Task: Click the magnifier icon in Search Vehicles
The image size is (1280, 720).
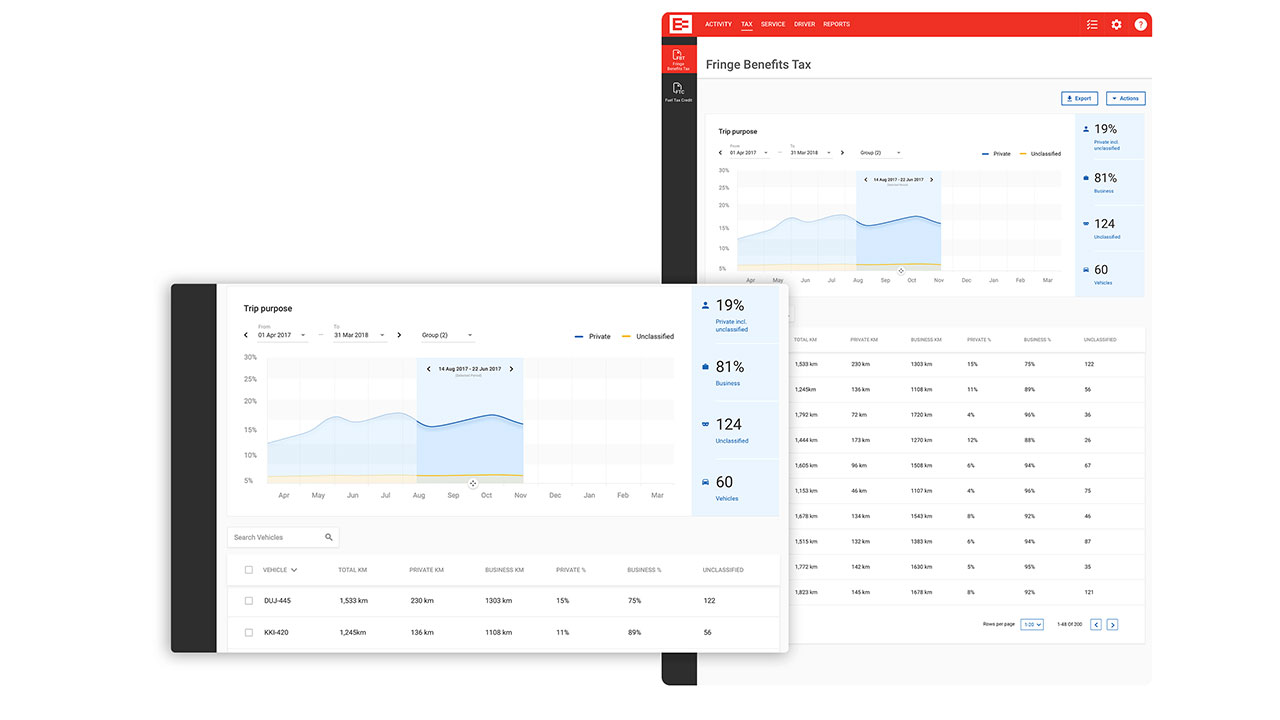Action: (329, 538)
